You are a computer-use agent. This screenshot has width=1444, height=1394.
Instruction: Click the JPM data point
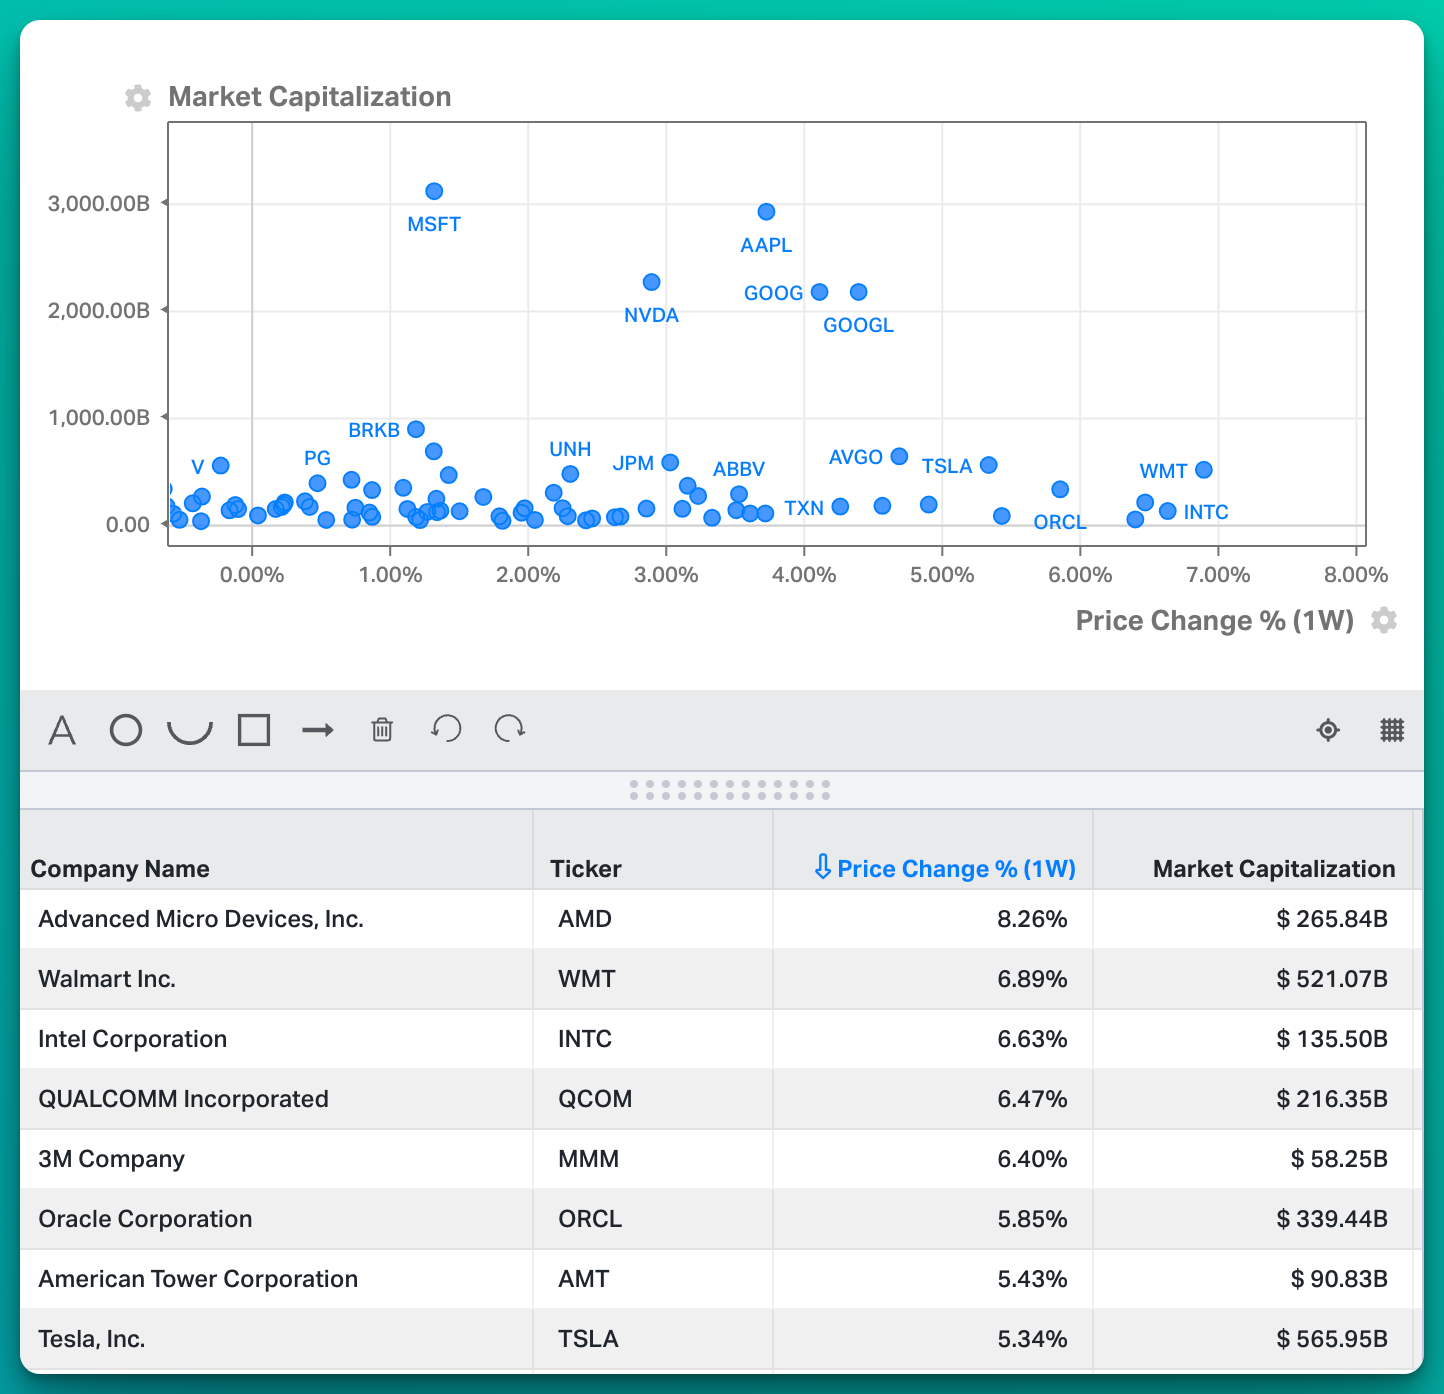pos(670,462)
